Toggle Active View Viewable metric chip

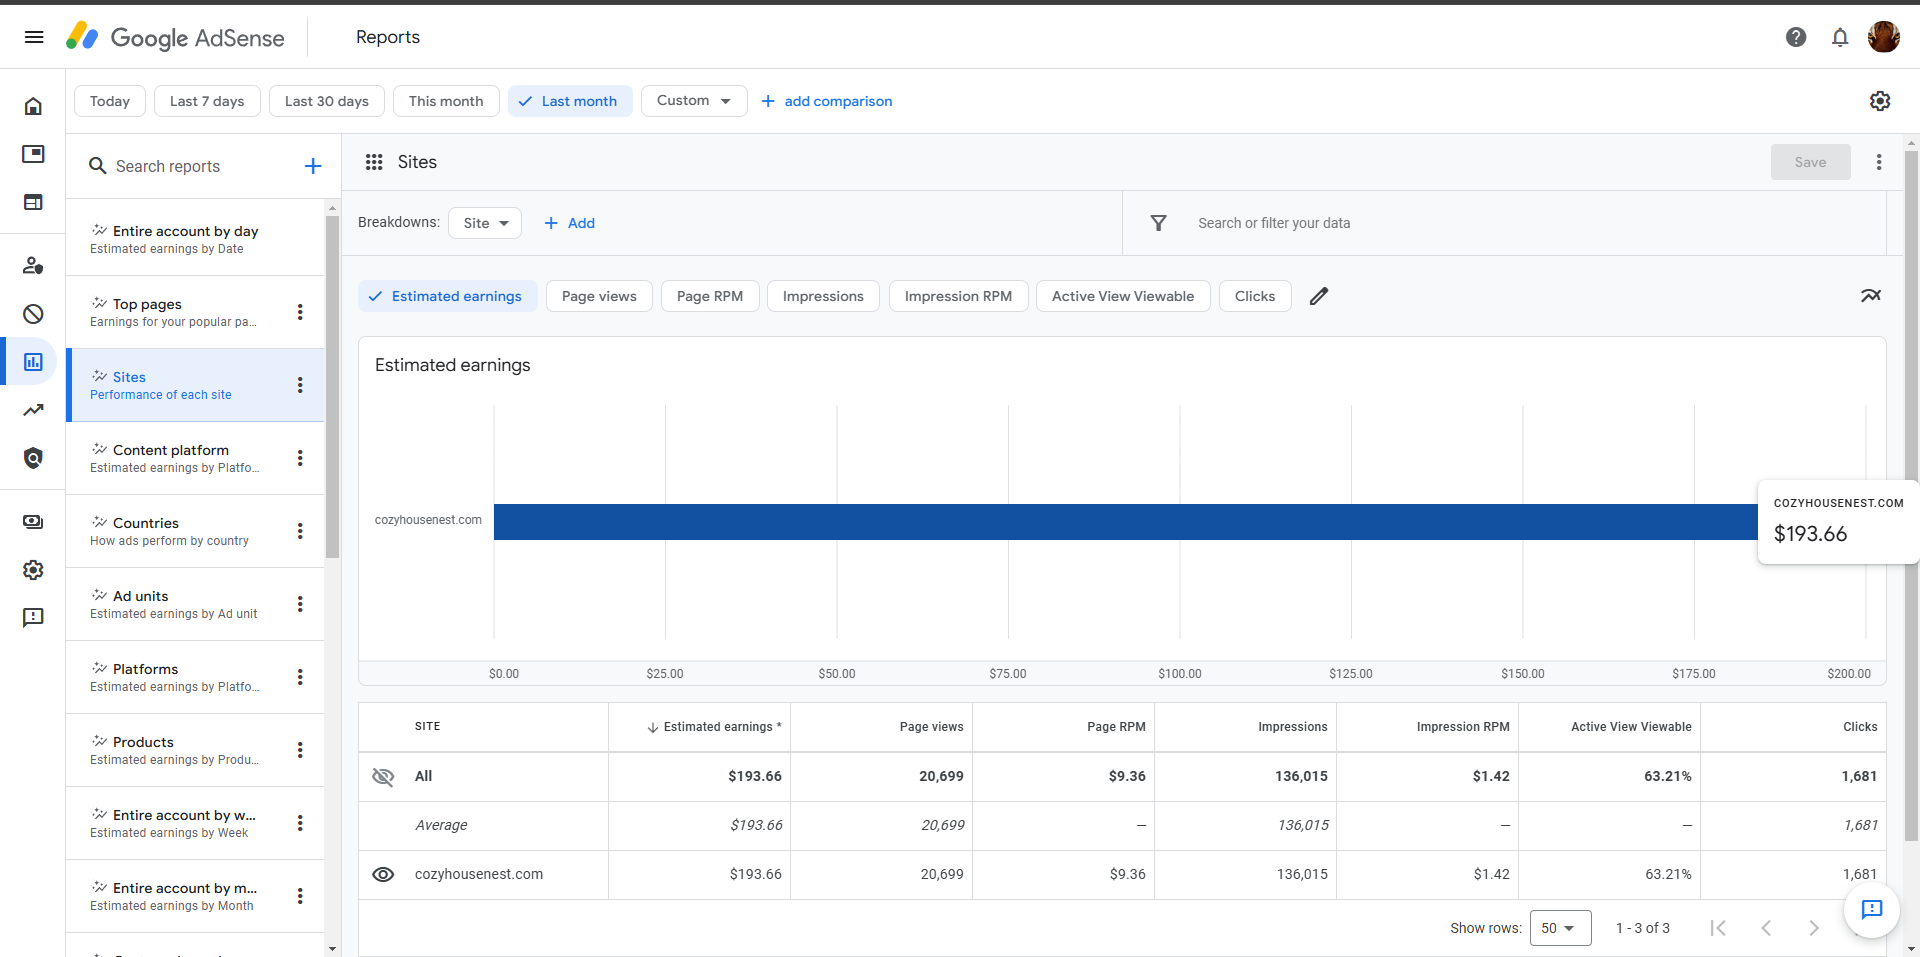pyautogui.click(x=1123, y=296)
